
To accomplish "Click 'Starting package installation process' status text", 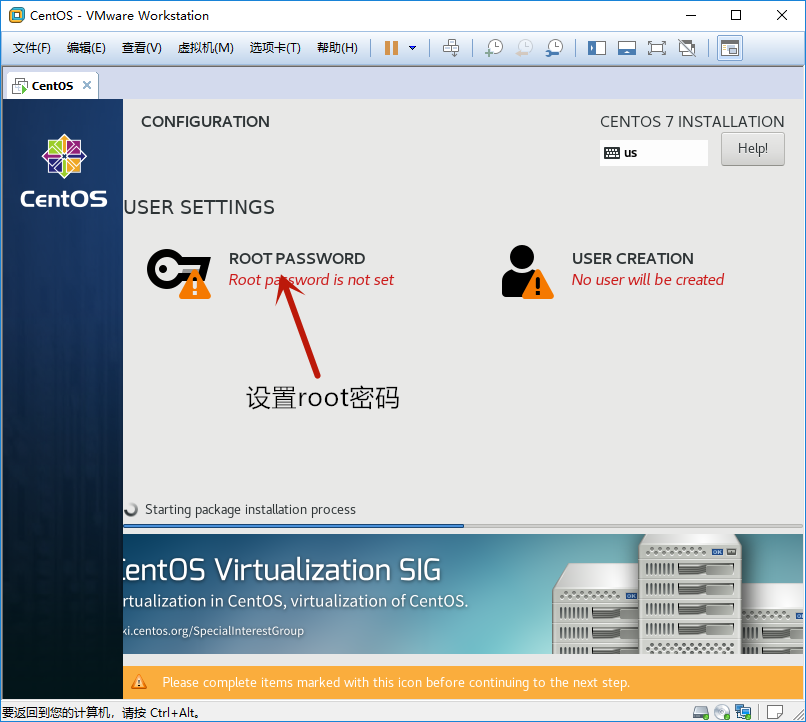I will 250,509.
